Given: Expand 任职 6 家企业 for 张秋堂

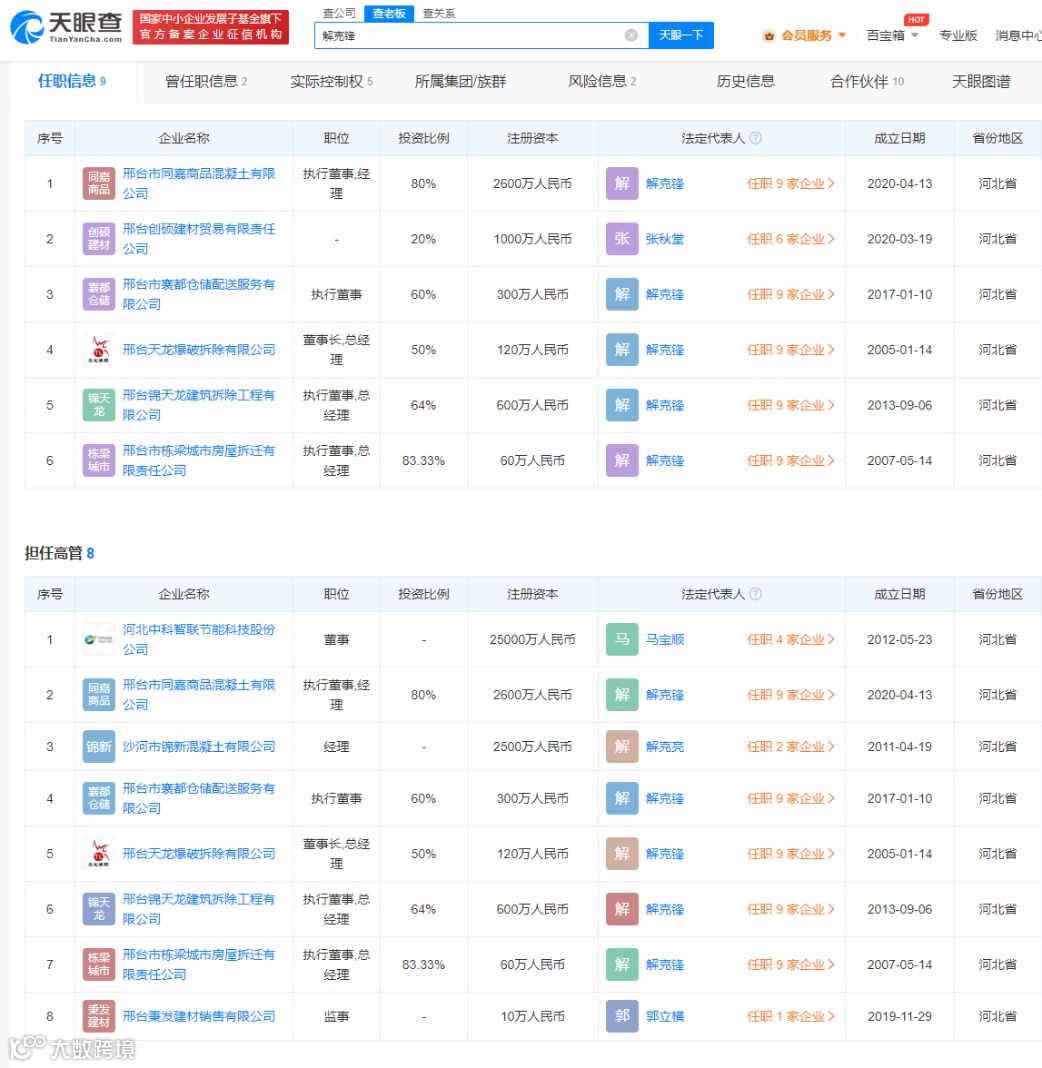Looking at the screenshot, I should click(x=790, y=239).
